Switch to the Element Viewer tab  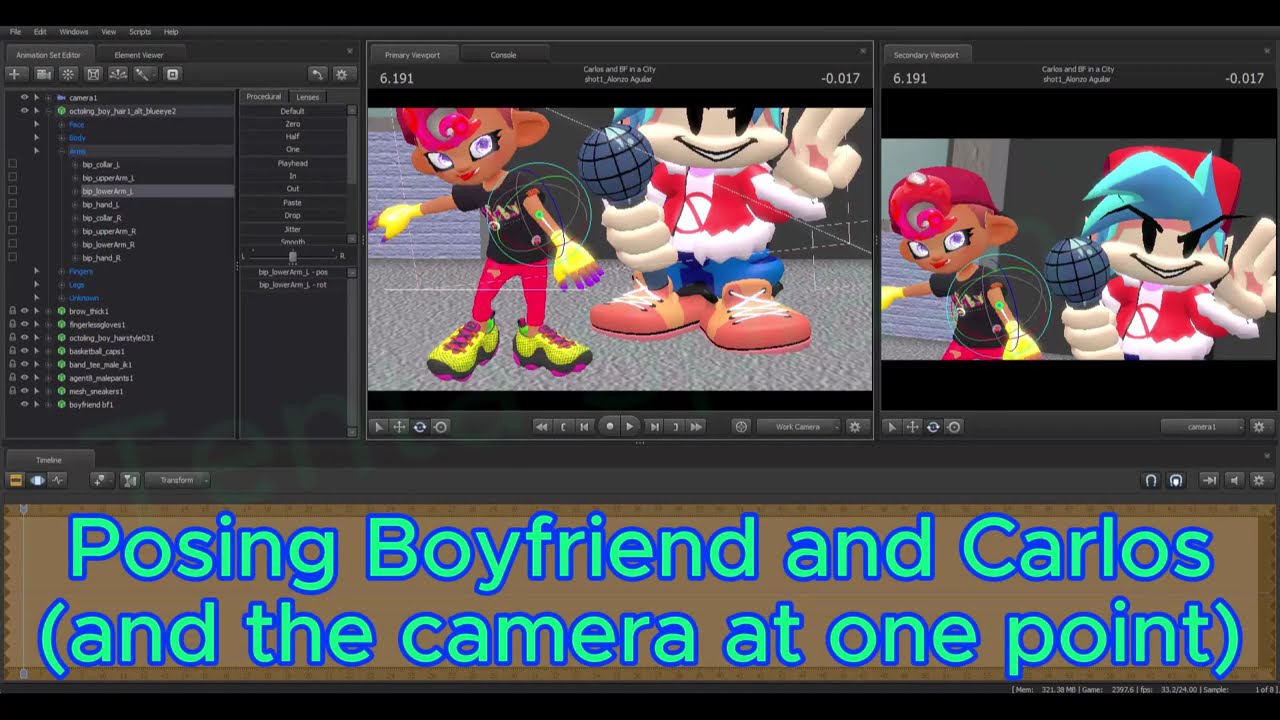[x=139, y=55]
